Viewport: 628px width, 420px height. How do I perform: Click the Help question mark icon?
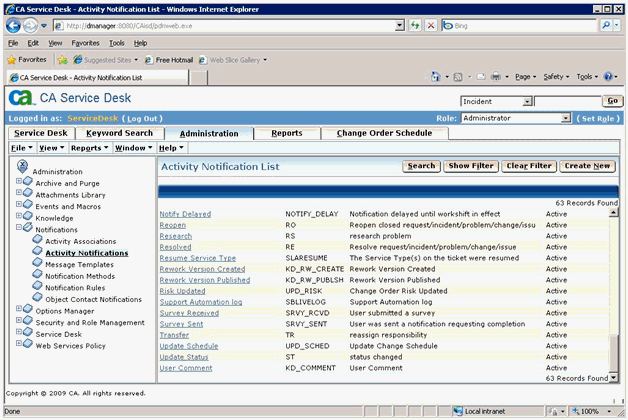click(x=608, y=76)
